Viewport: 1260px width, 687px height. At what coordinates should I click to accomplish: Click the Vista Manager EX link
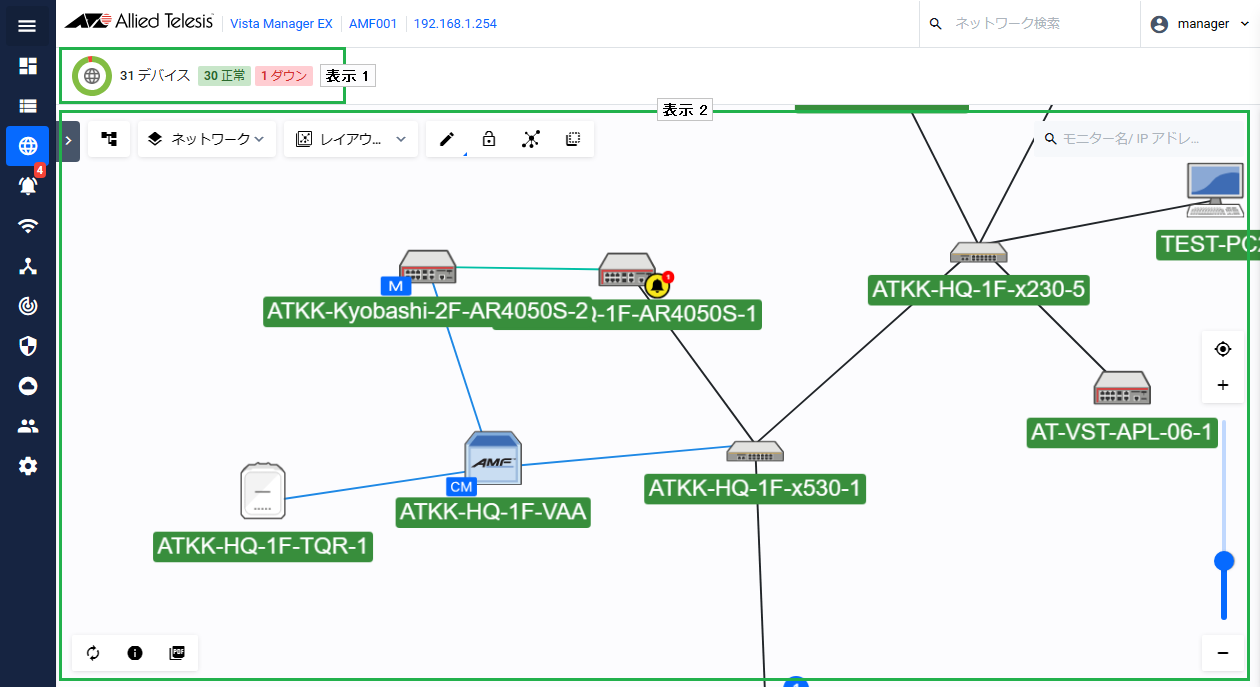281,24
